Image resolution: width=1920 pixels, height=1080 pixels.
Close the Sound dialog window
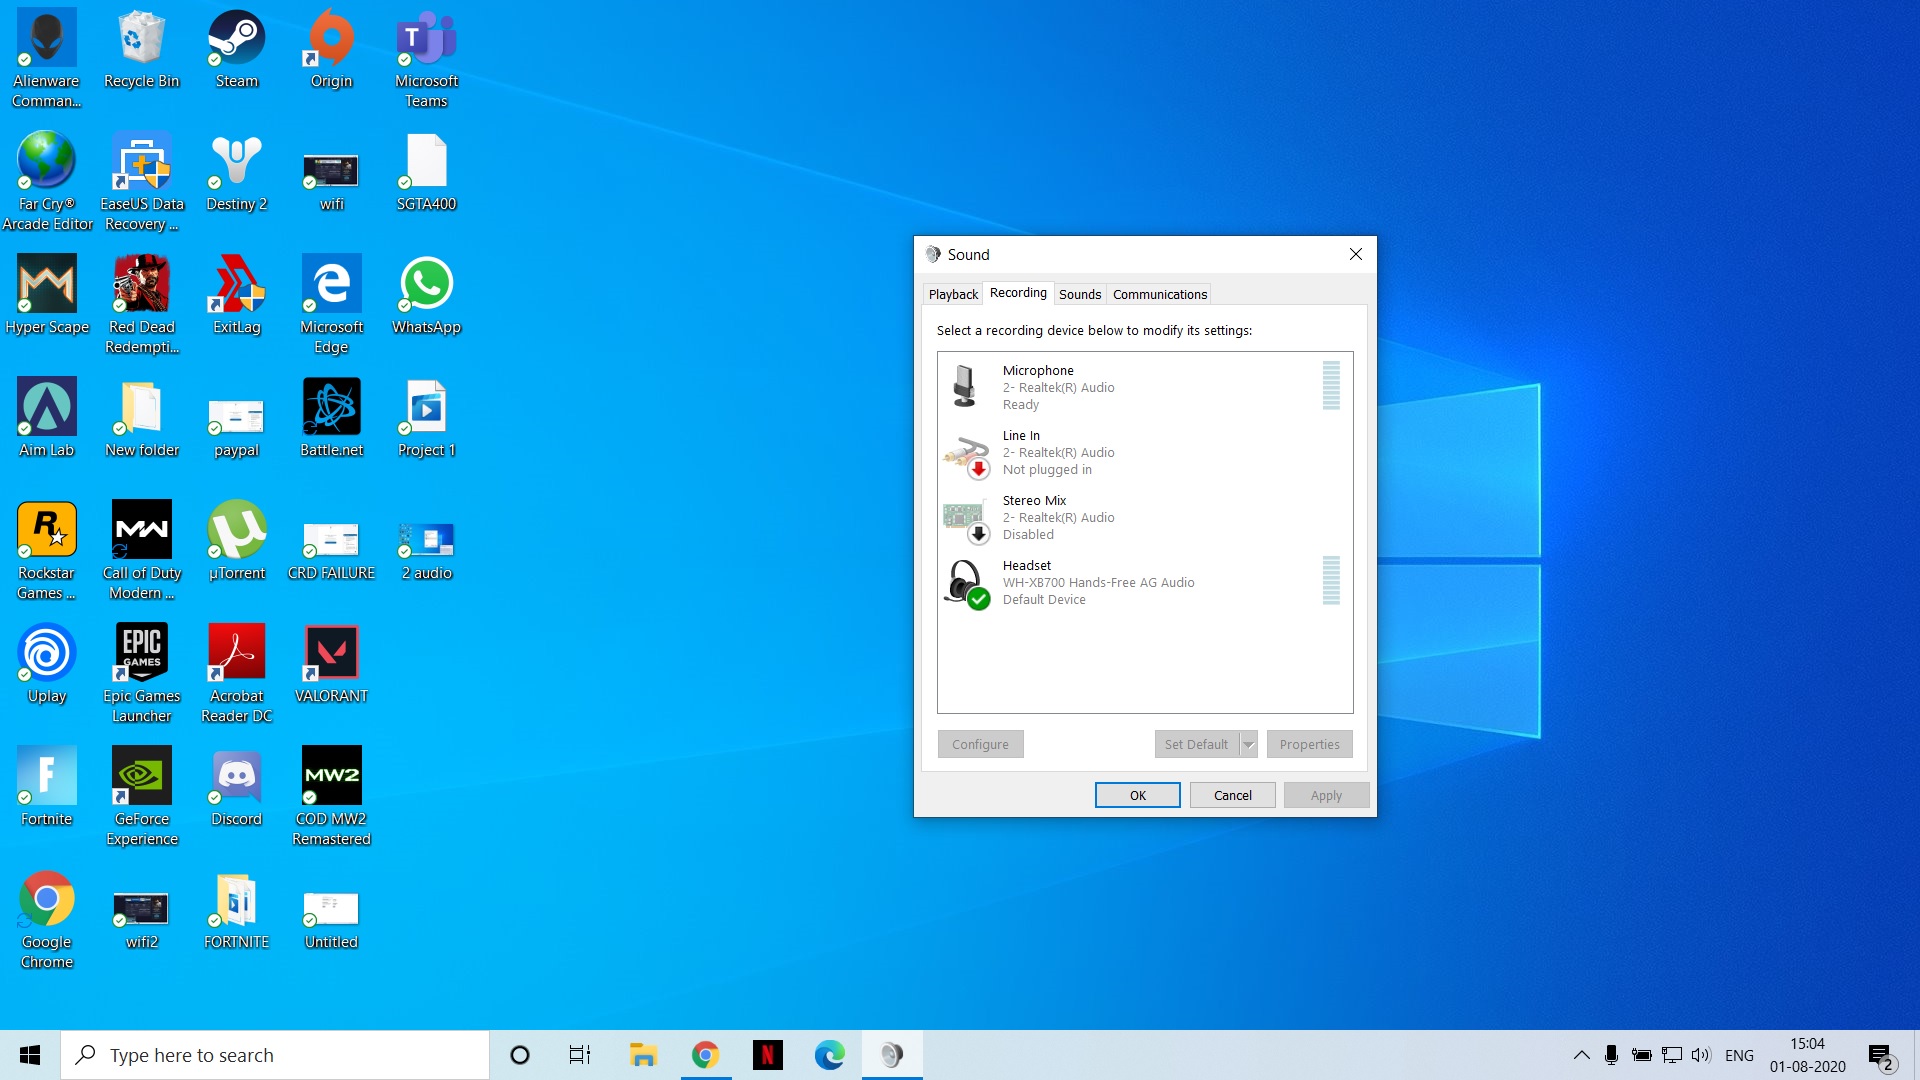click(x=1355, y=254)
